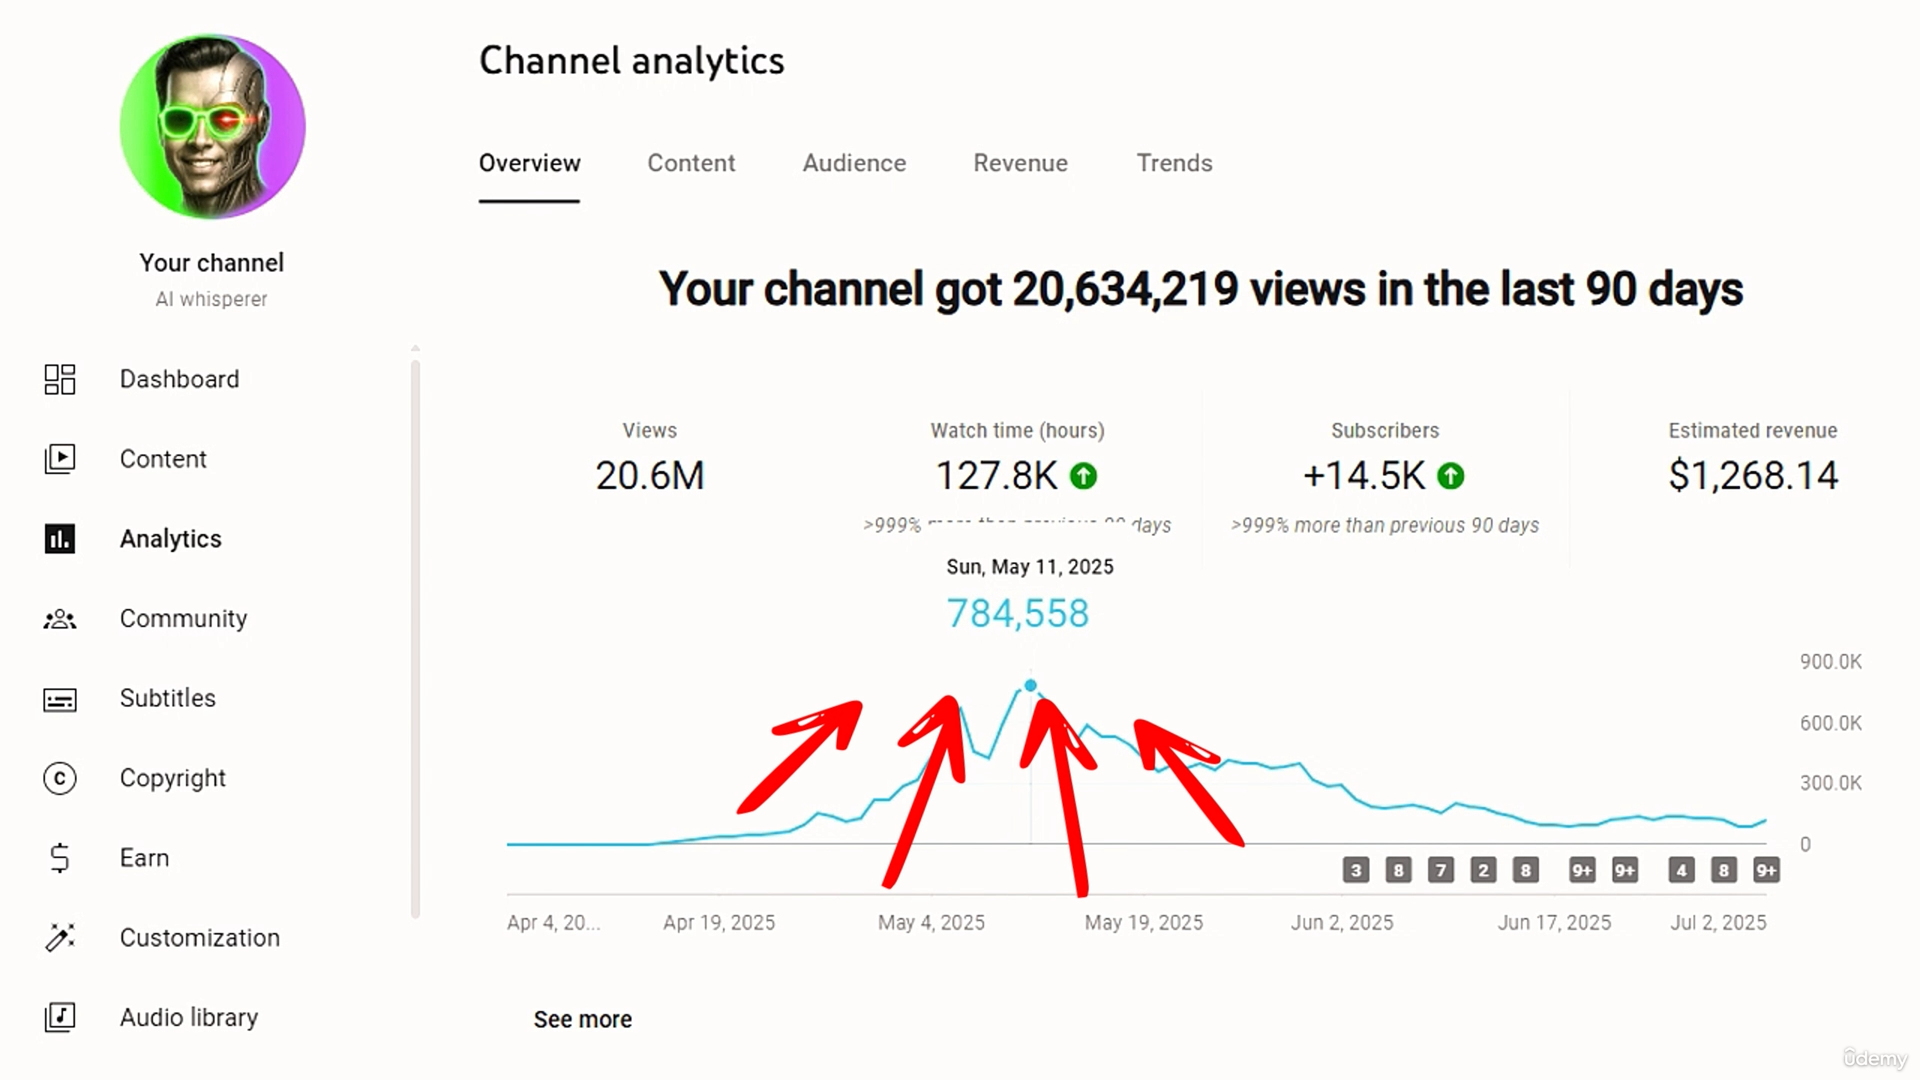Click the Community people icon

point(60,619)
